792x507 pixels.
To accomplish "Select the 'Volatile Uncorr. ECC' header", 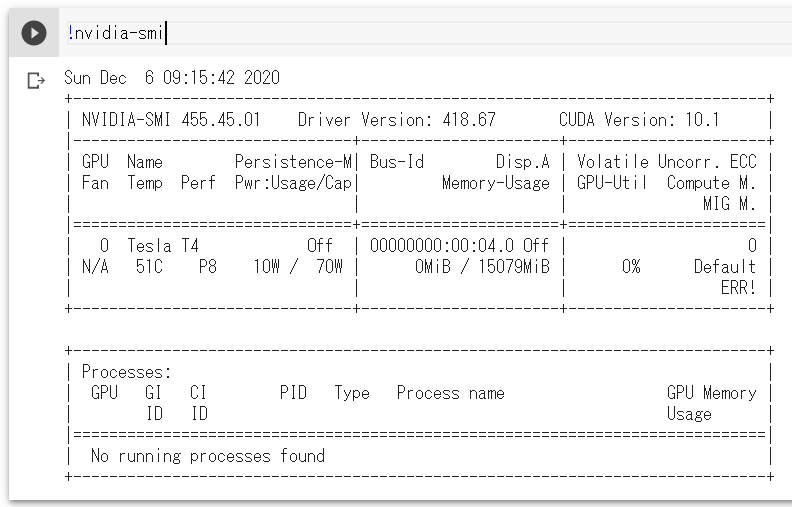I will [667, 162].
